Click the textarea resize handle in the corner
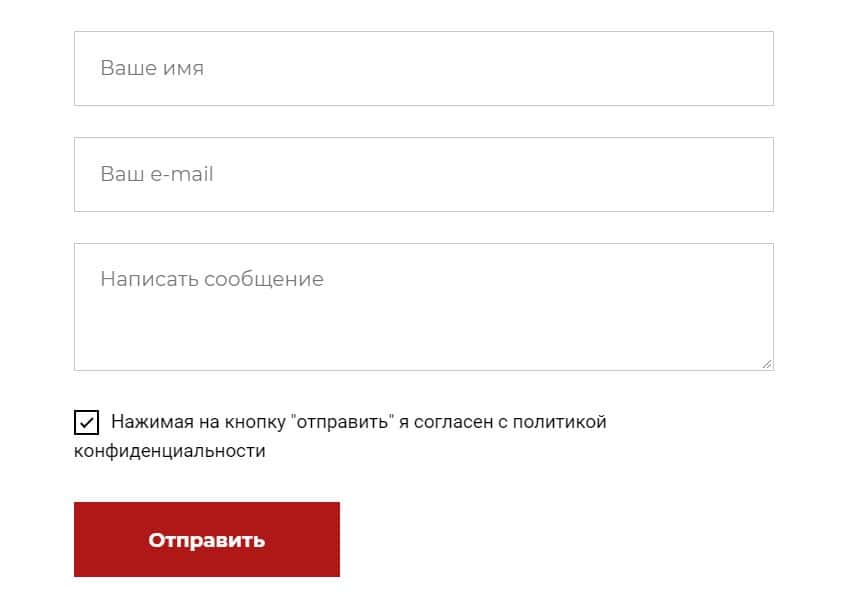 pyautogui.click(x=767, y=364)
